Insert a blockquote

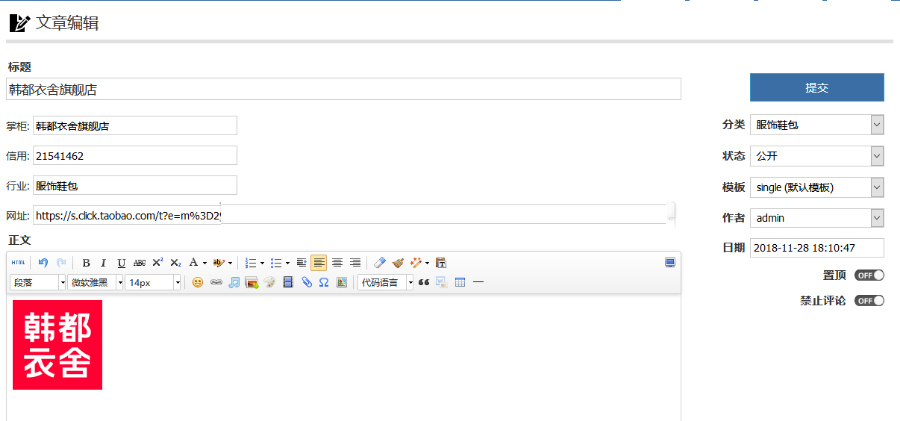(x=424, y=283)
